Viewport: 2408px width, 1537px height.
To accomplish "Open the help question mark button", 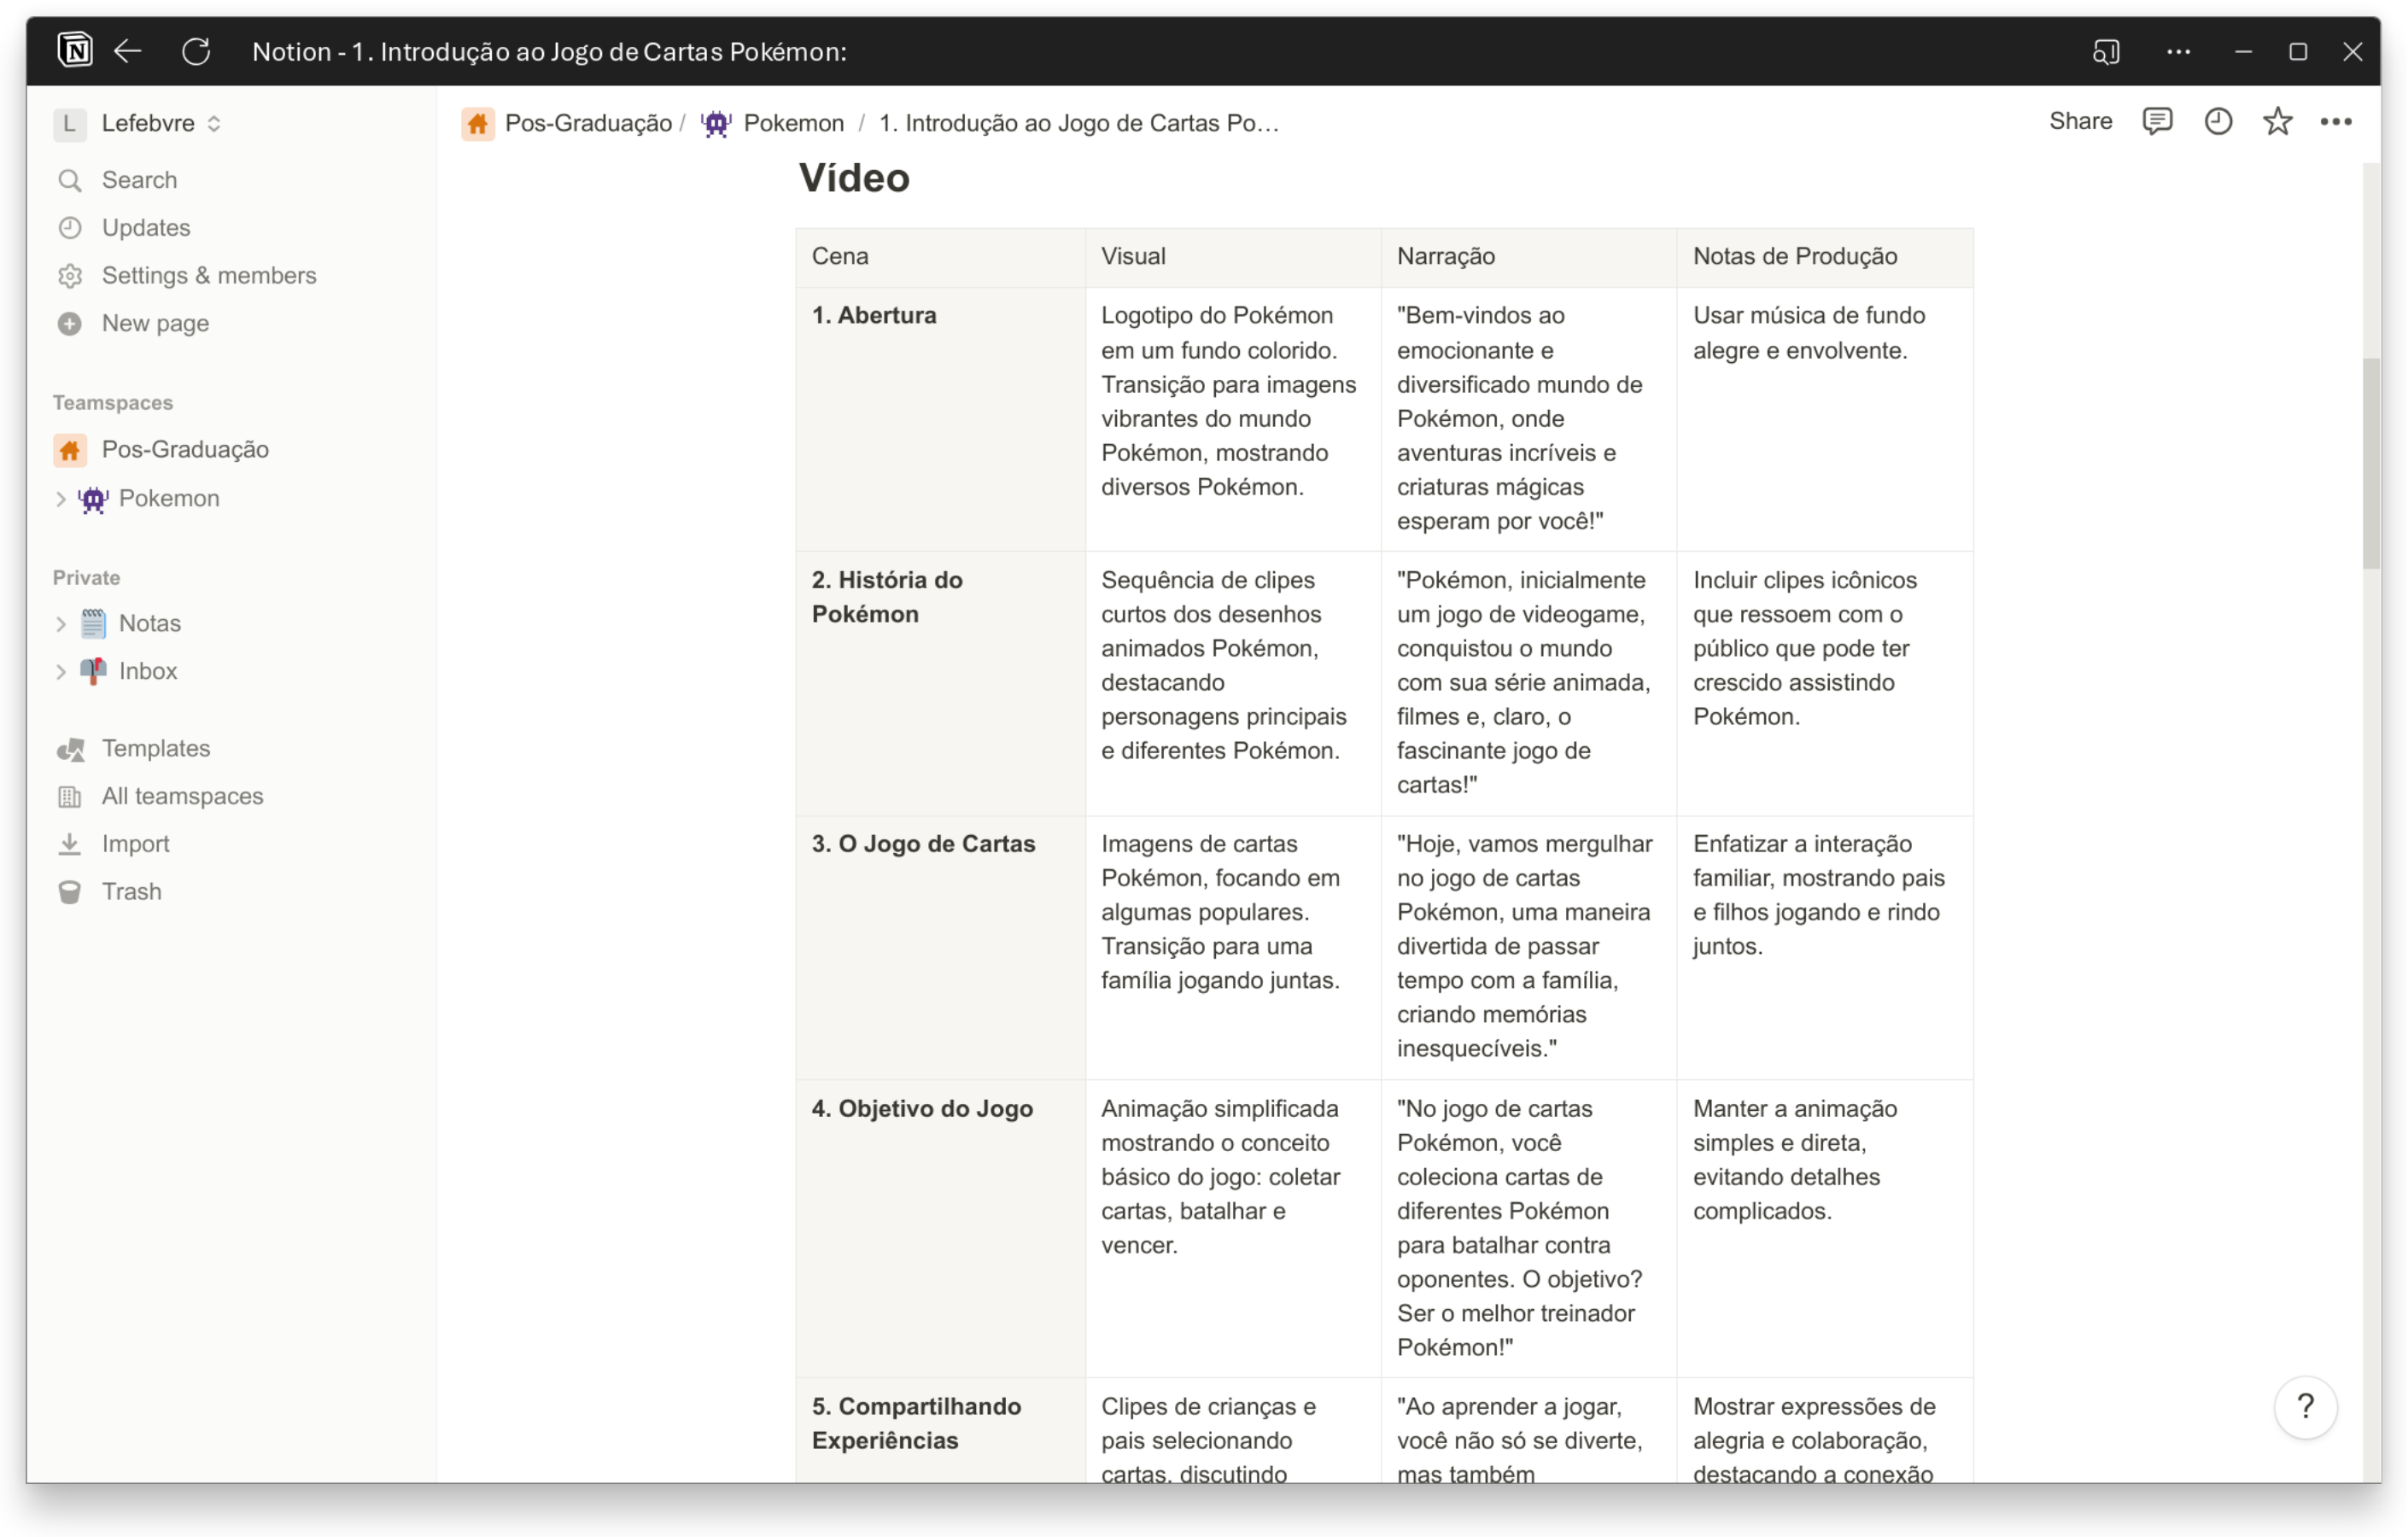I will coord(2305,1407).
